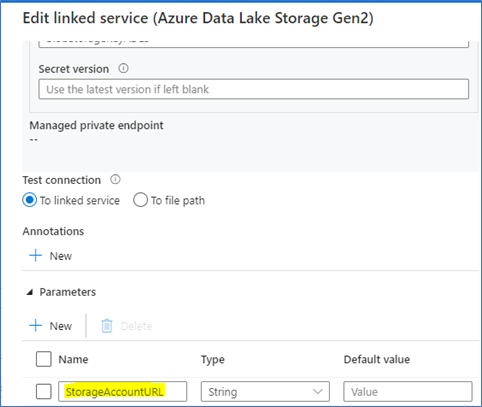This screenshot has width=482, height=407.
Task: Click the Delete trash icon
Action: [x=107, y=326]
